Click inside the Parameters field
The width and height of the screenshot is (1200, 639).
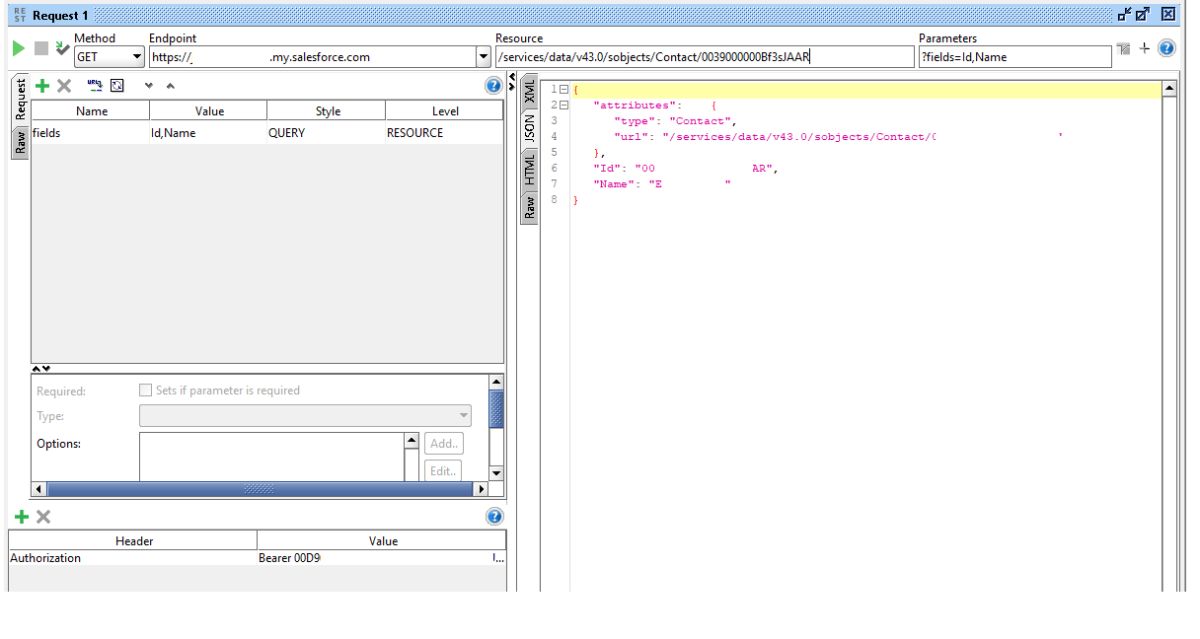point(1015,57)
